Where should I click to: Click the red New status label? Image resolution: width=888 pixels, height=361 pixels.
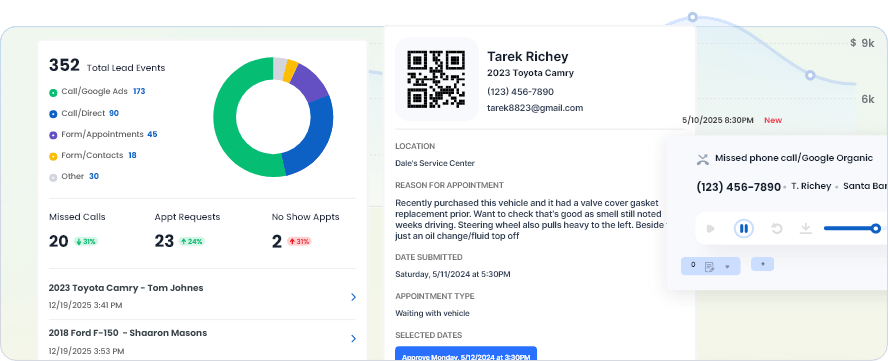(x=773, y=120)
